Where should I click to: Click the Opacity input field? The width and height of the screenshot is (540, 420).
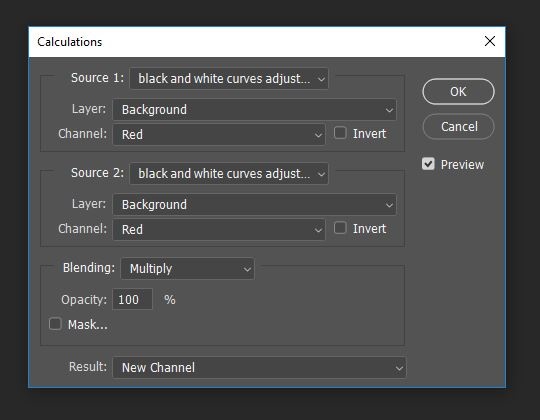[133, 300]
